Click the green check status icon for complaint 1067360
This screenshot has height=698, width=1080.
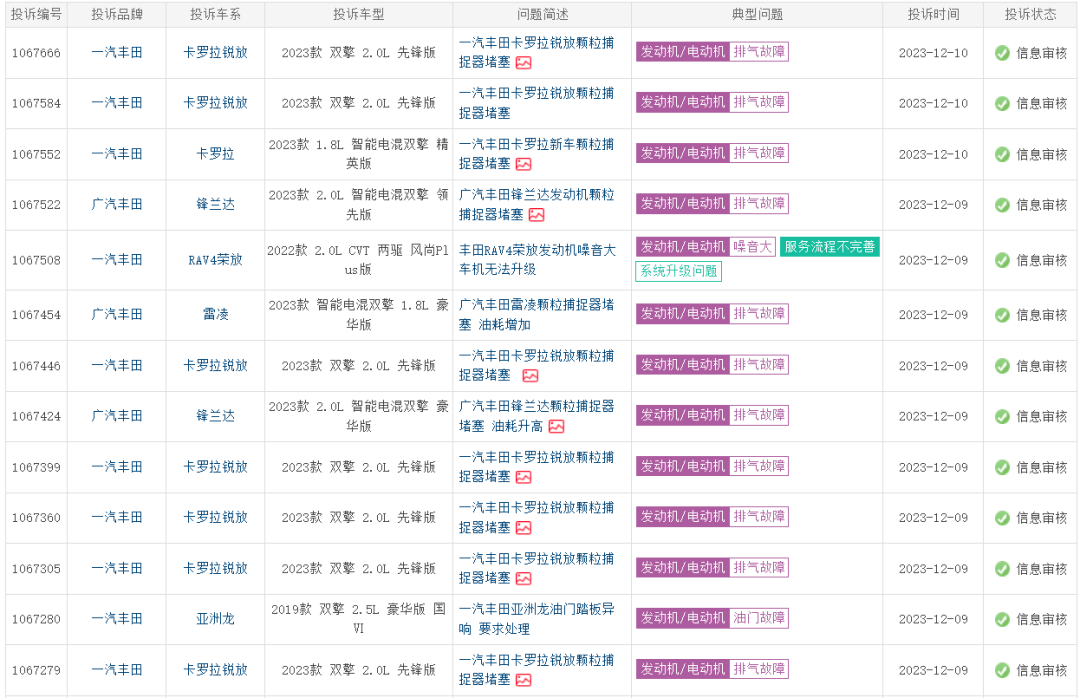[1002, 517]
